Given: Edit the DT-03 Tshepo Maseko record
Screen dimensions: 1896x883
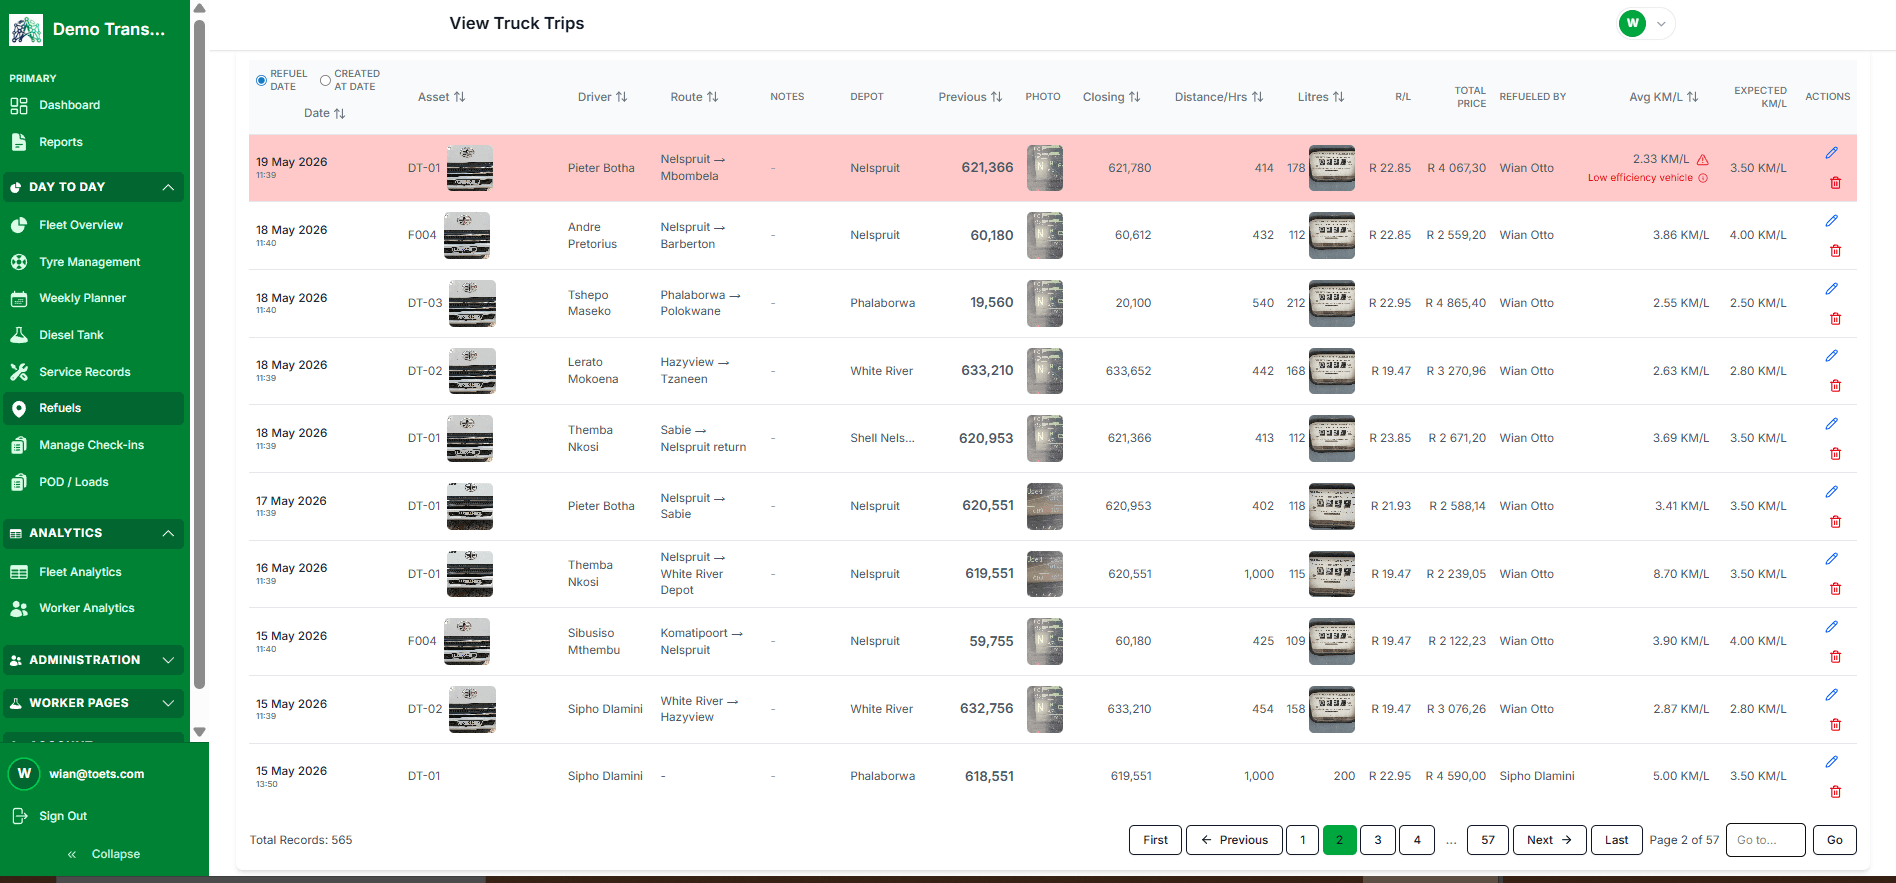Looking at the screenshot, I should coord(1831,289).
